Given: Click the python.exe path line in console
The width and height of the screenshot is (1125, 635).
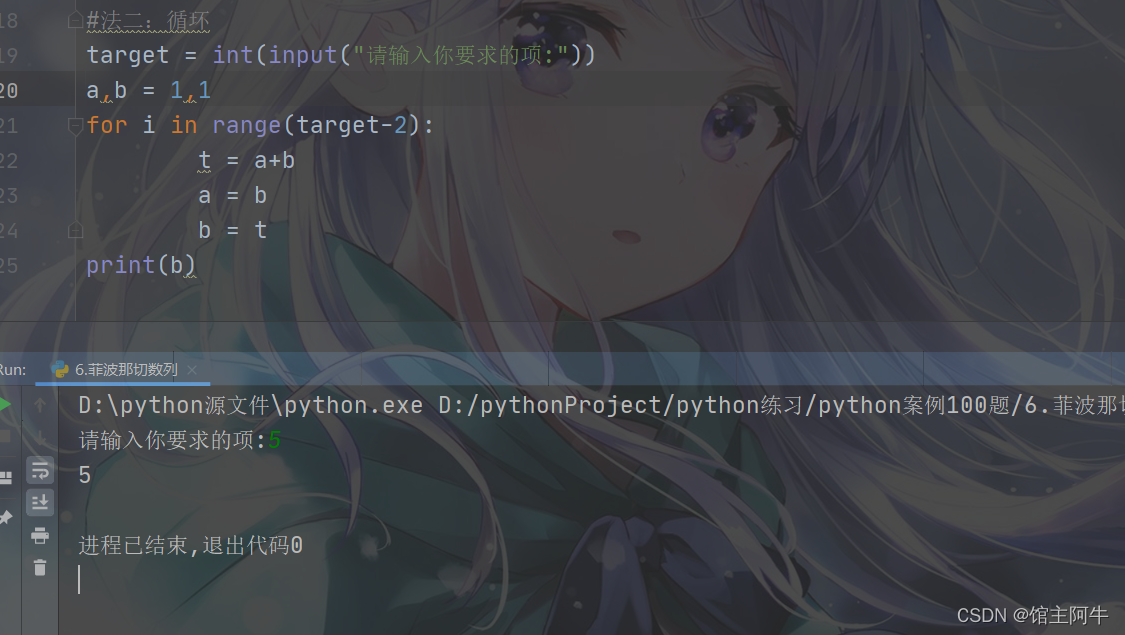Looking at the screenshot, I should [x=601, y=405].
